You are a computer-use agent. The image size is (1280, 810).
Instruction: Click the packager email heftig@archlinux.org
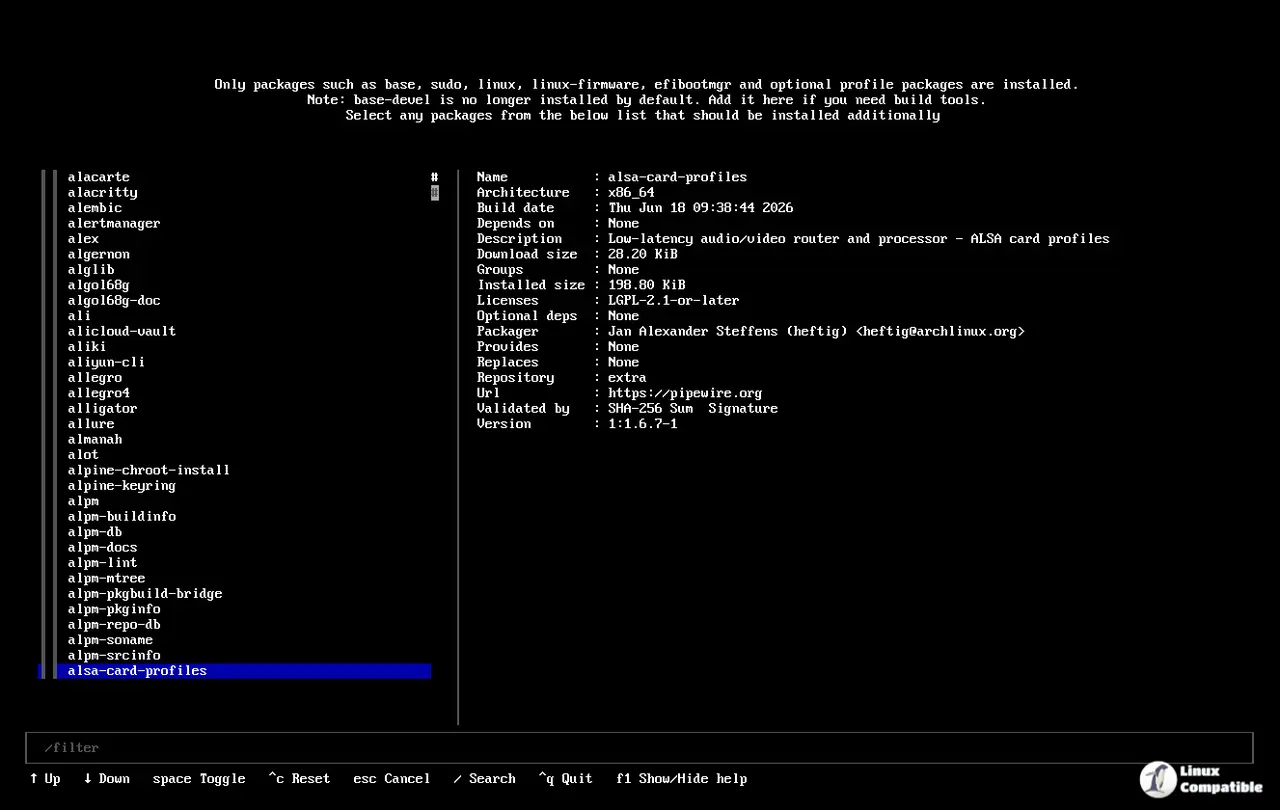click(941, 331)
